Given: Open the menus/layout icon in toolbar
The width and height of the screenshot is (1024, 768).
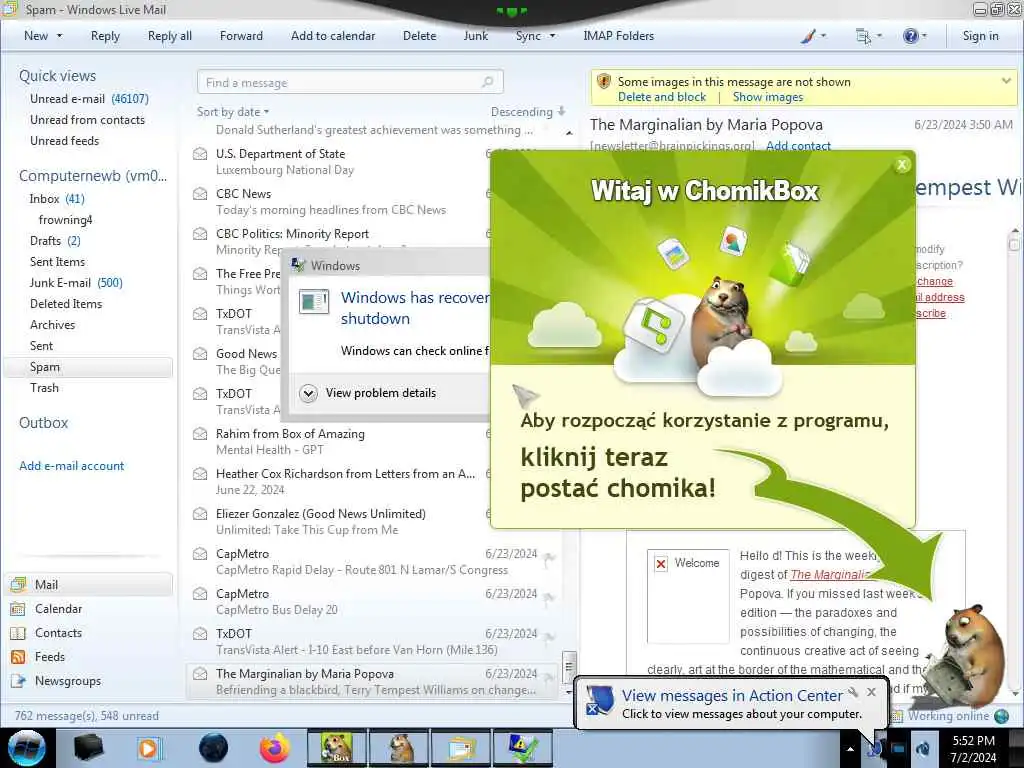Looking at the screenshot, I should click(863, 36).
